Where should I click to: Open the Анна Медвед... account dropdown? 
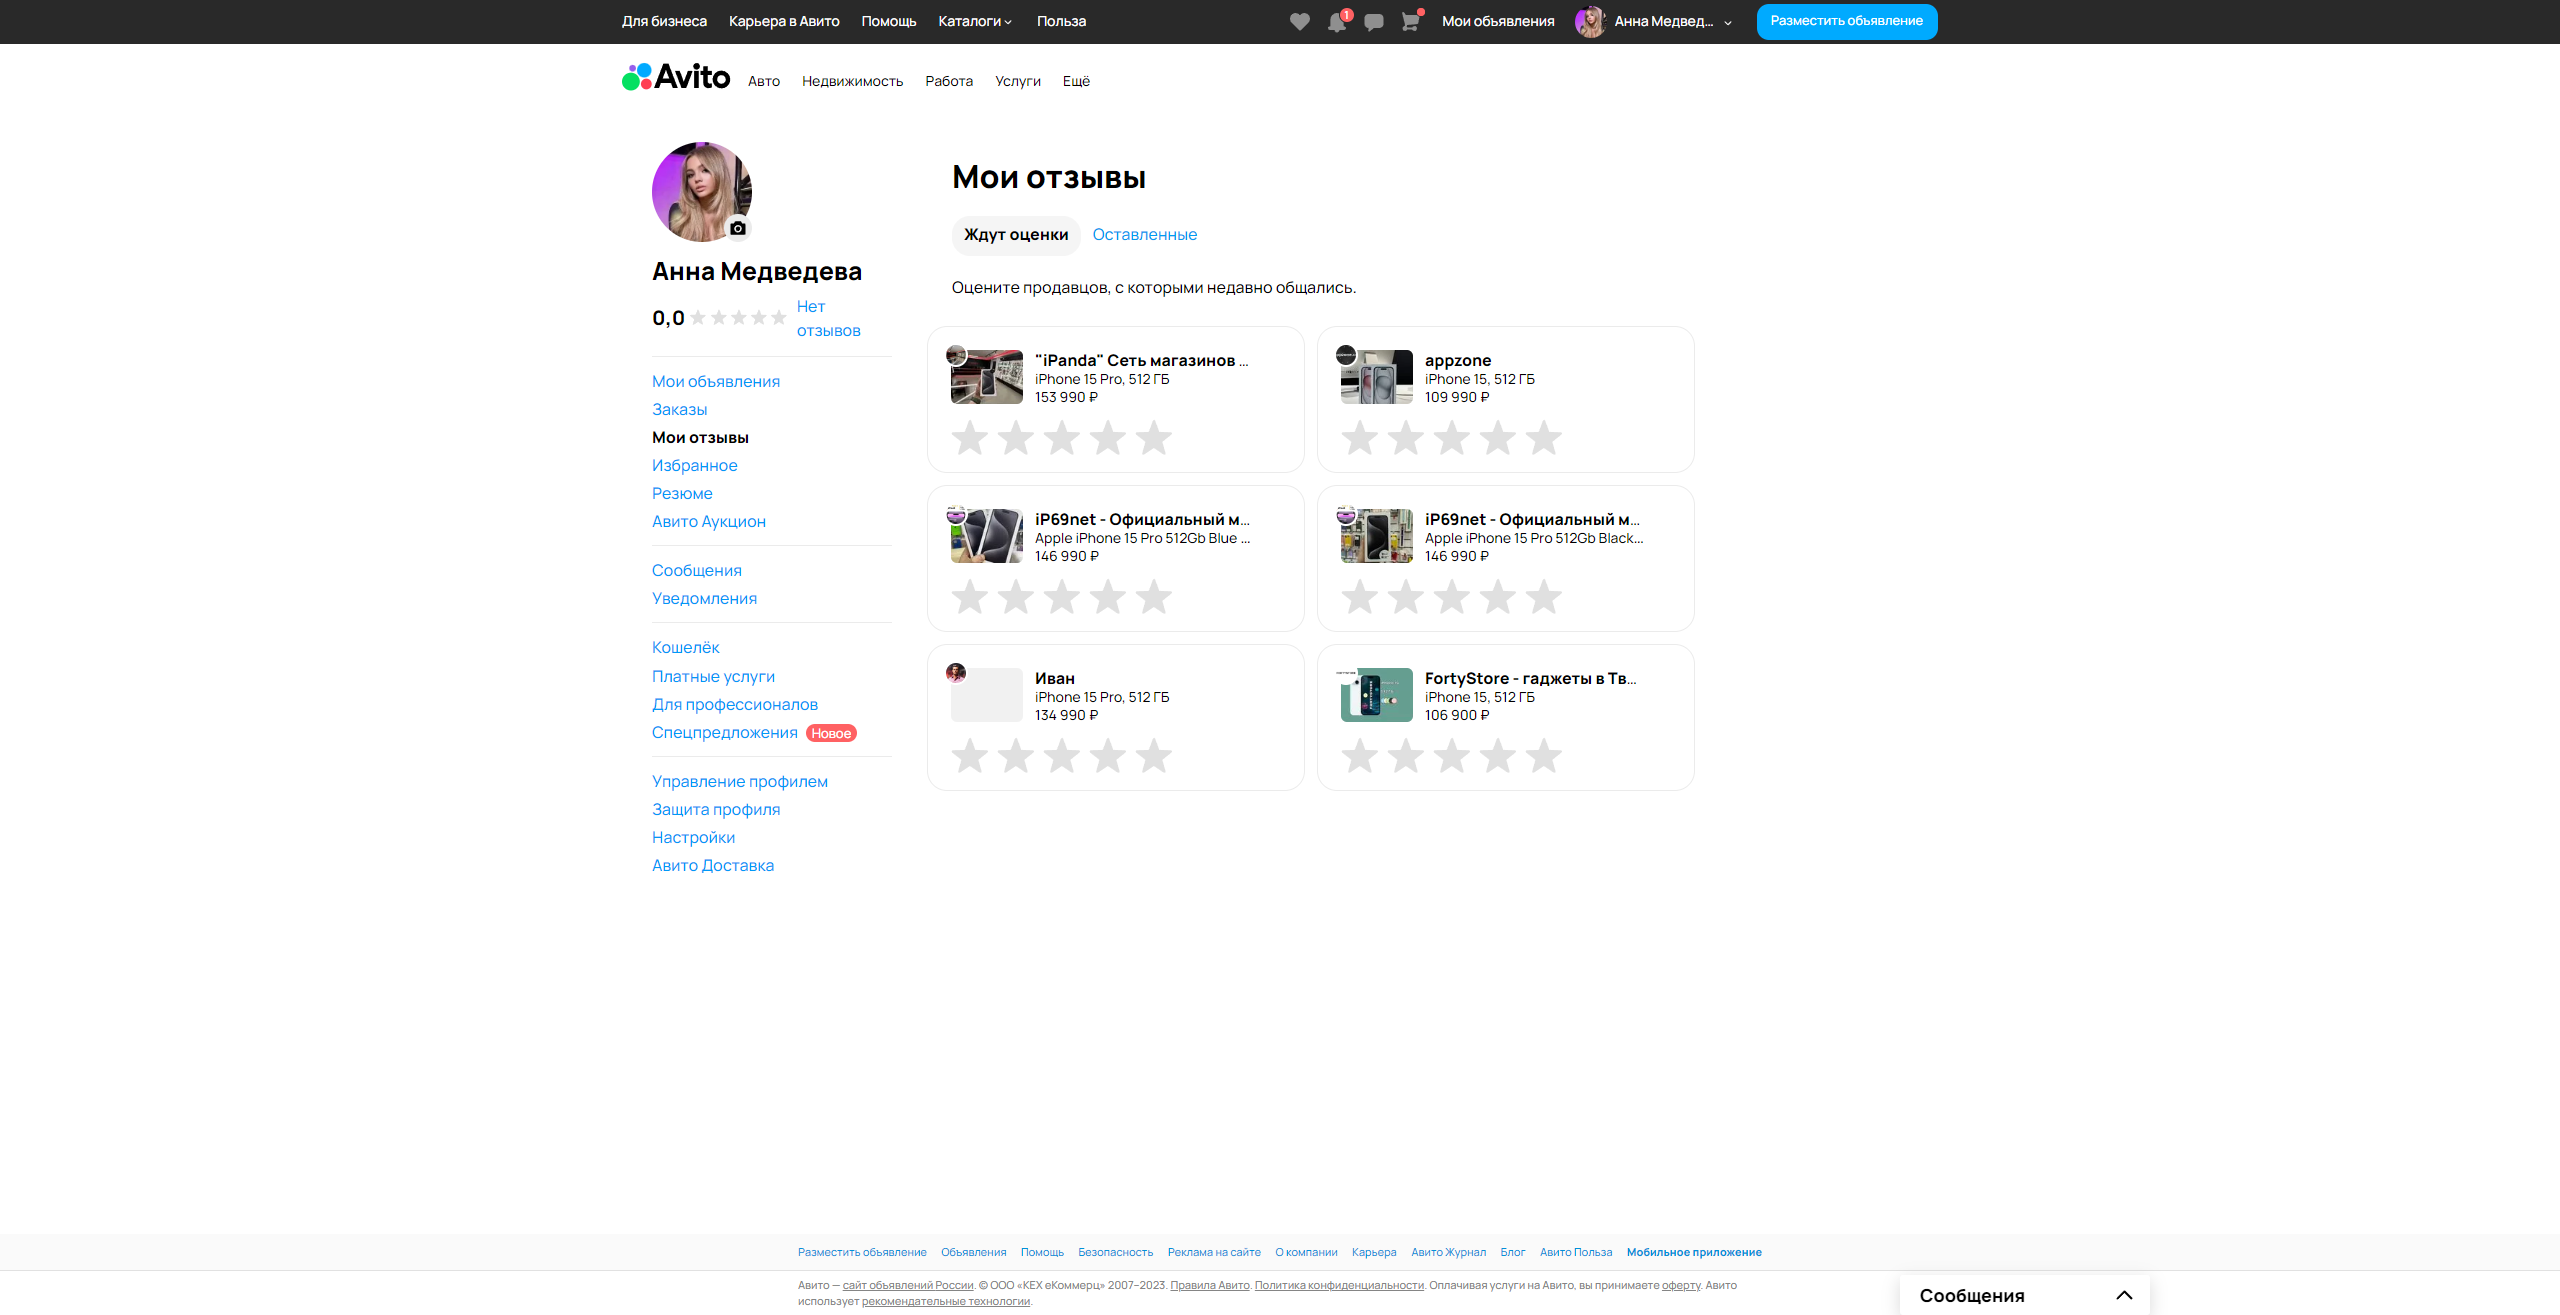[x=1673, y=21]
